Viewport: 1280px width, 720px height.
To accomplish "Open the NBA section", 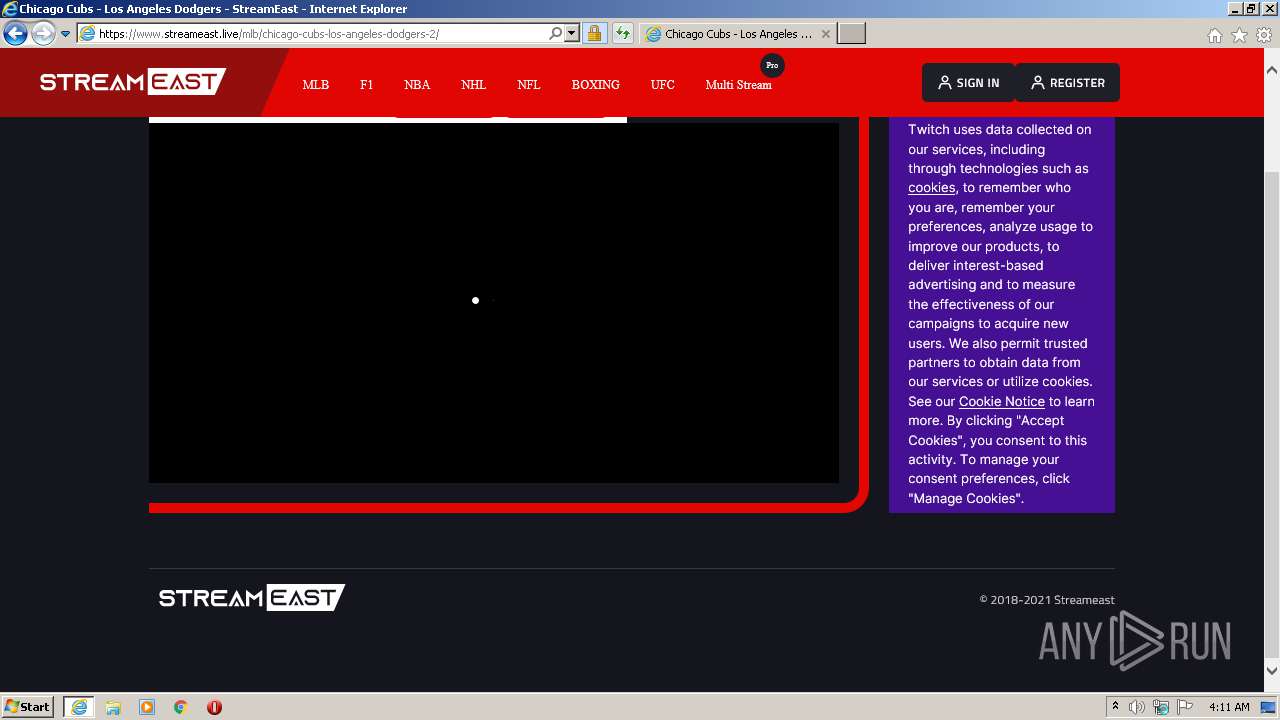I will coord(417,85).
